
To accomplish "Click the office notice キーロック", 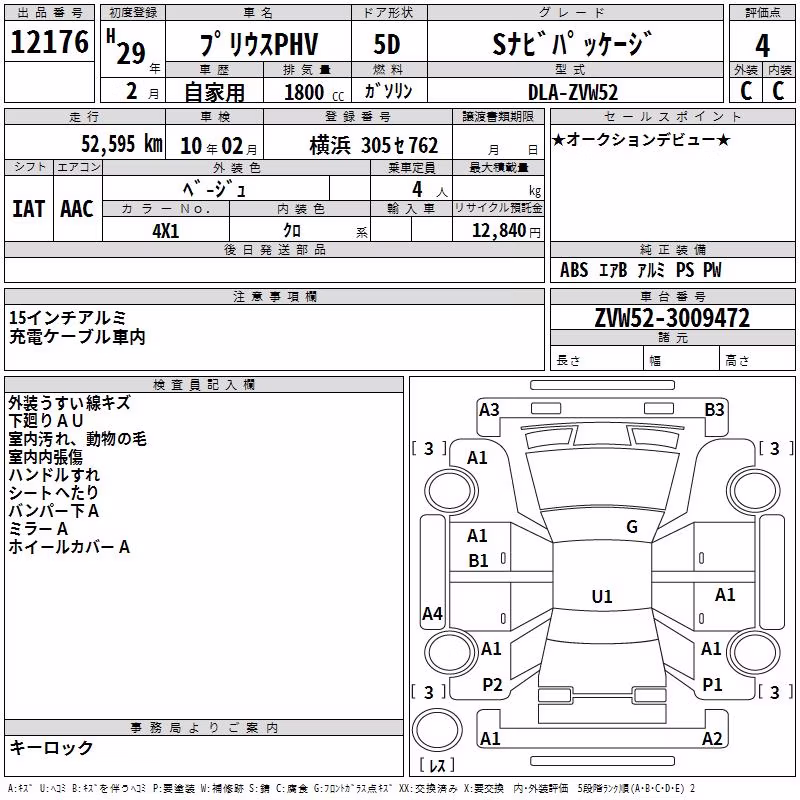I will [x=51, y=748].
